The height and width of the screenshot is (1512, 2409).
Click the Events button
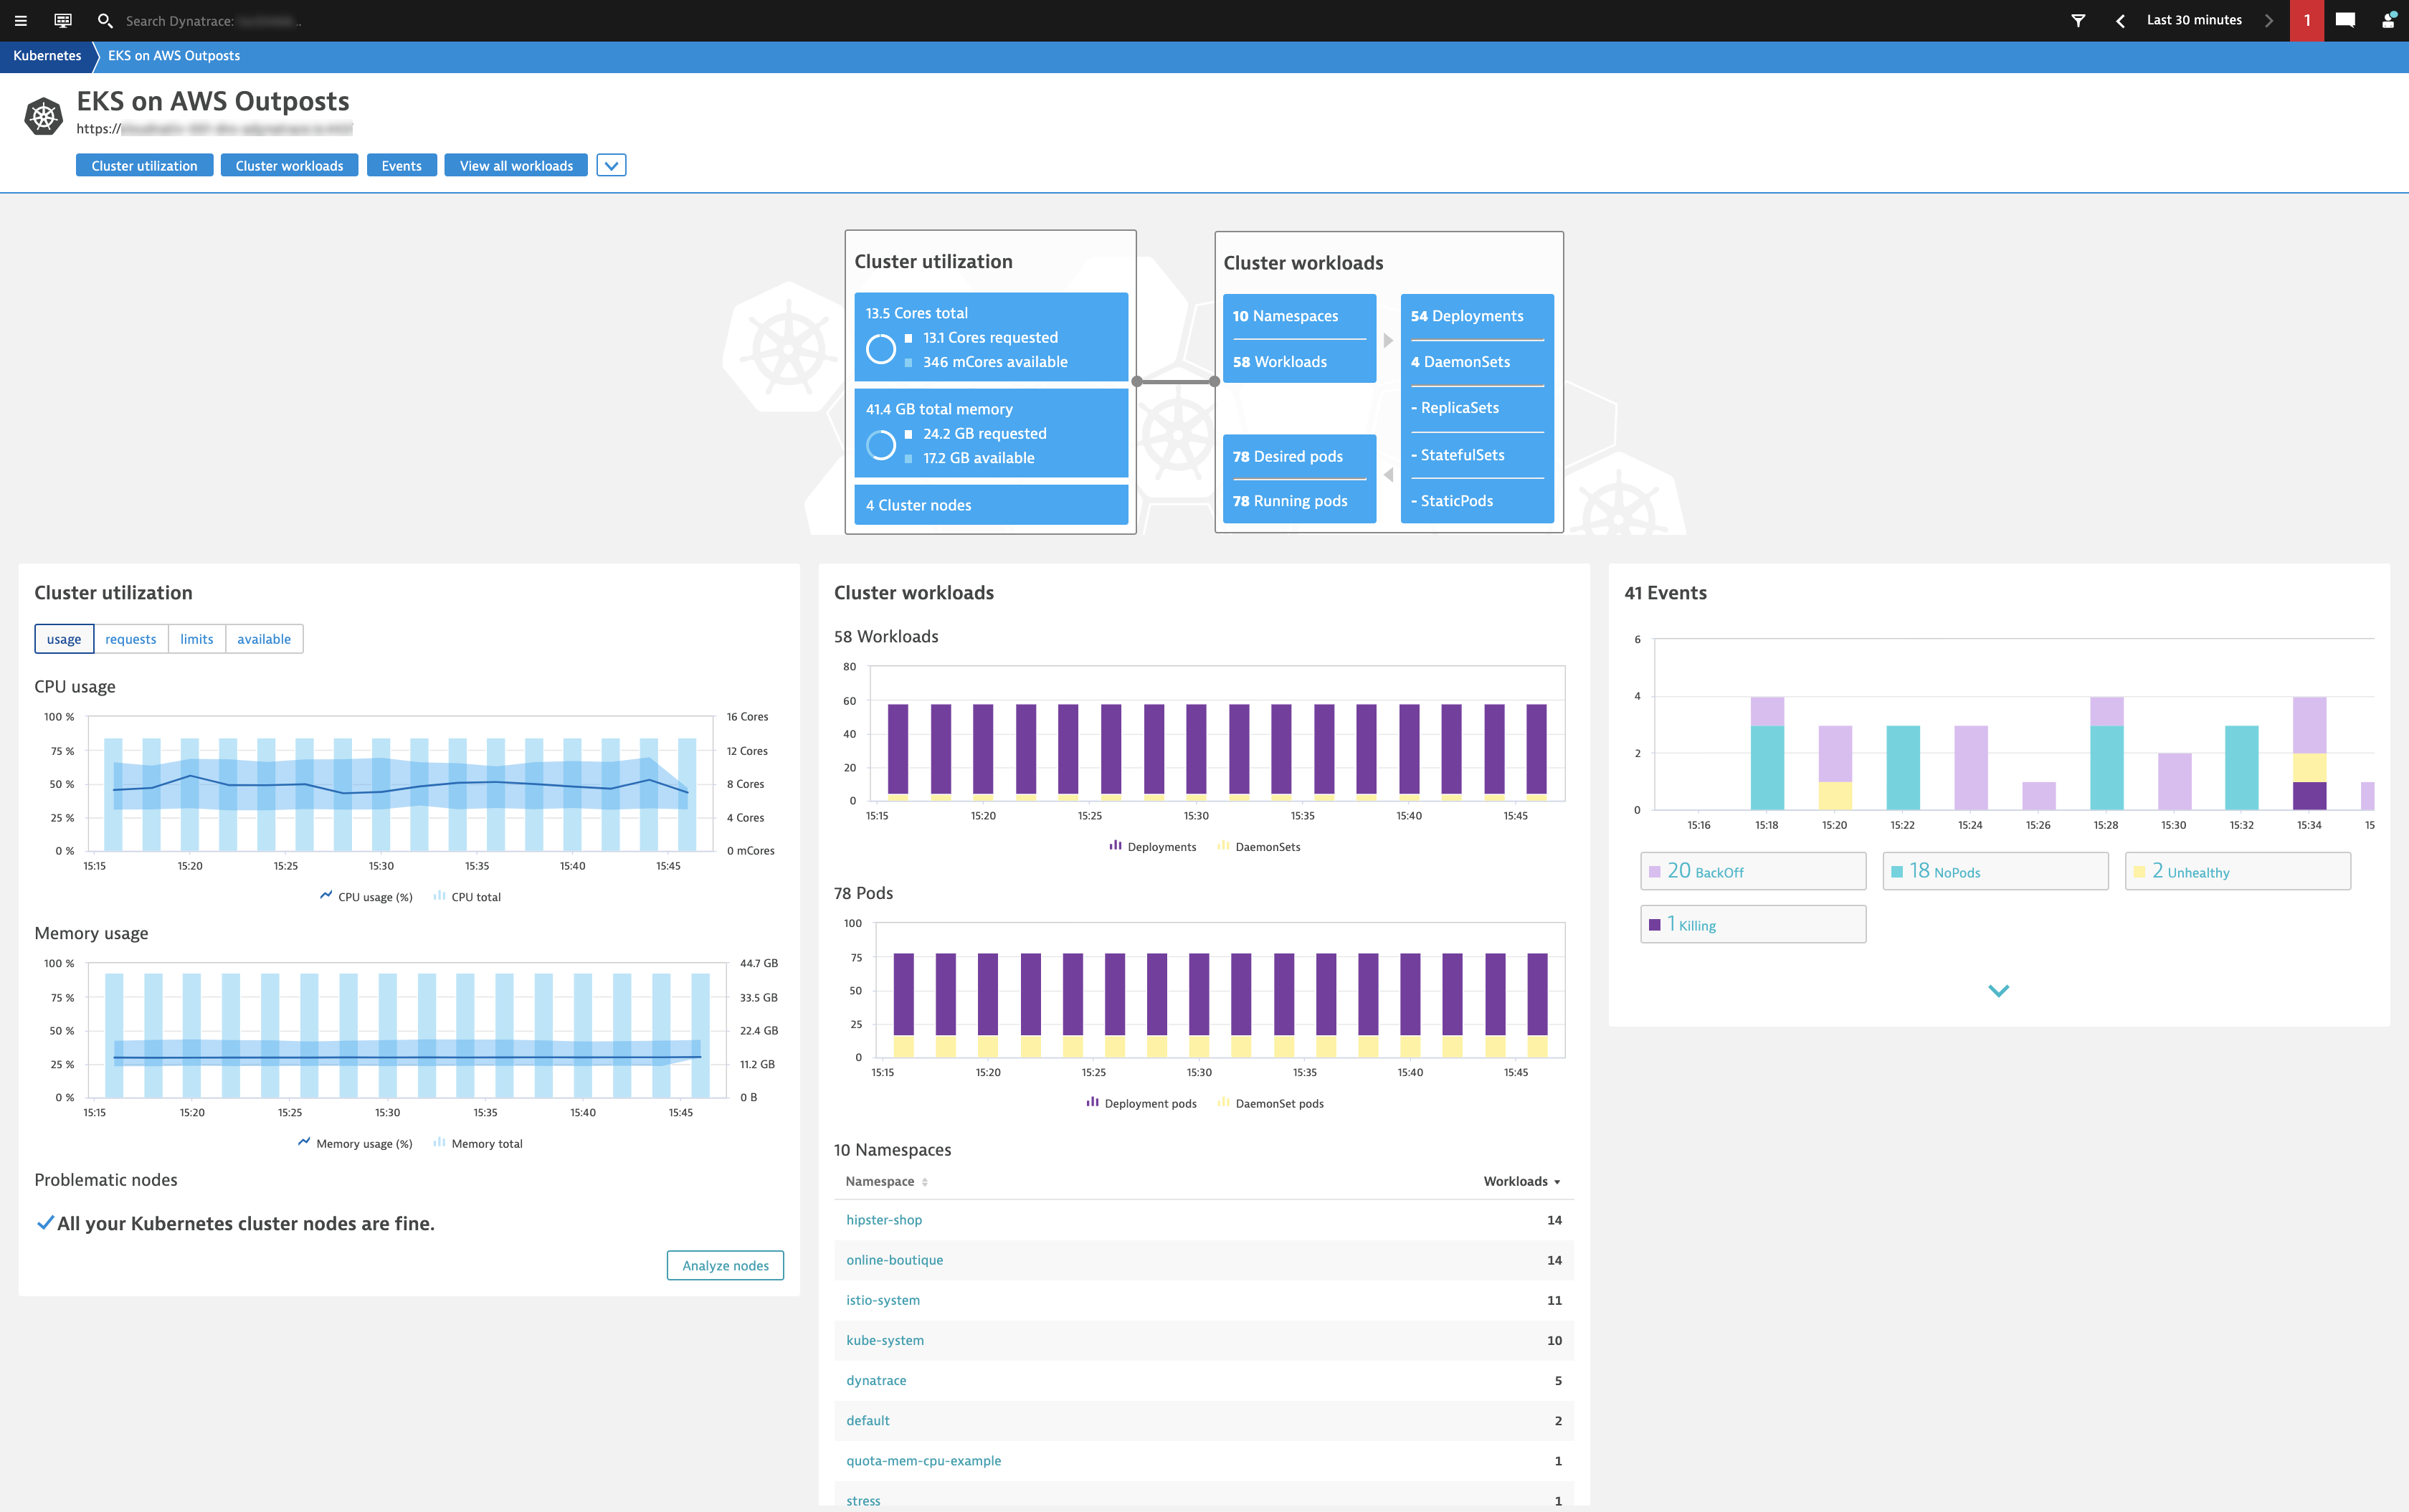[x=401, y=165]
